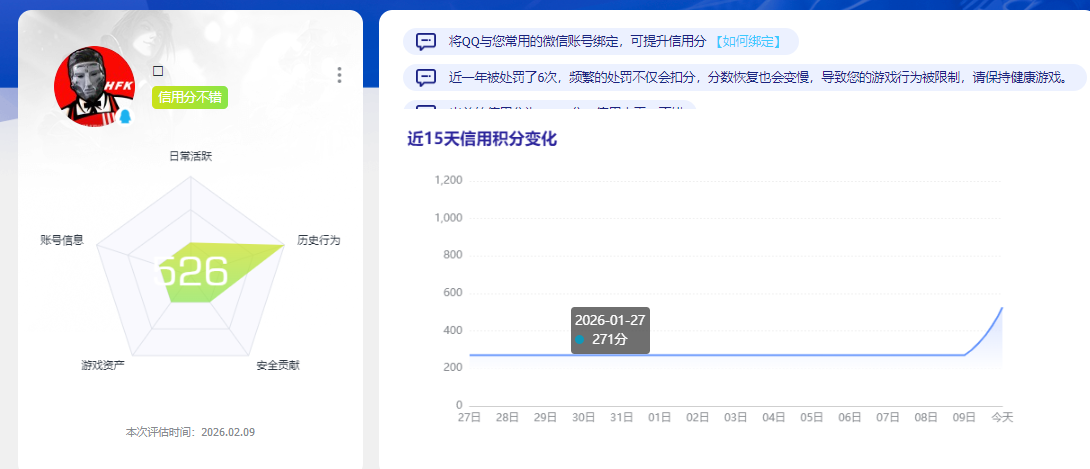1090x469 pixels.
Task: Click the 近15天信用积分变化 heading
Action: [x=482, y=139]
